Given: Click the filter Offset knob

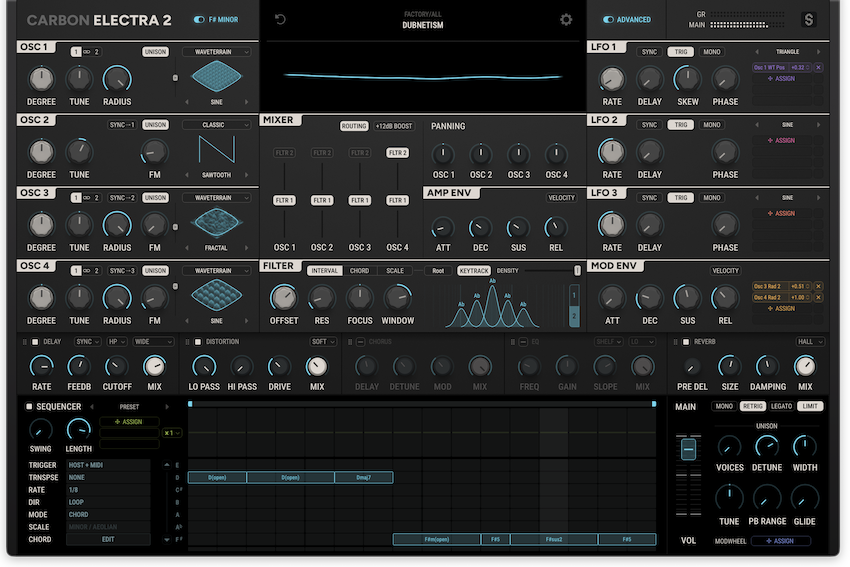Looking at the screenshot, I should [x=284, y=298].
